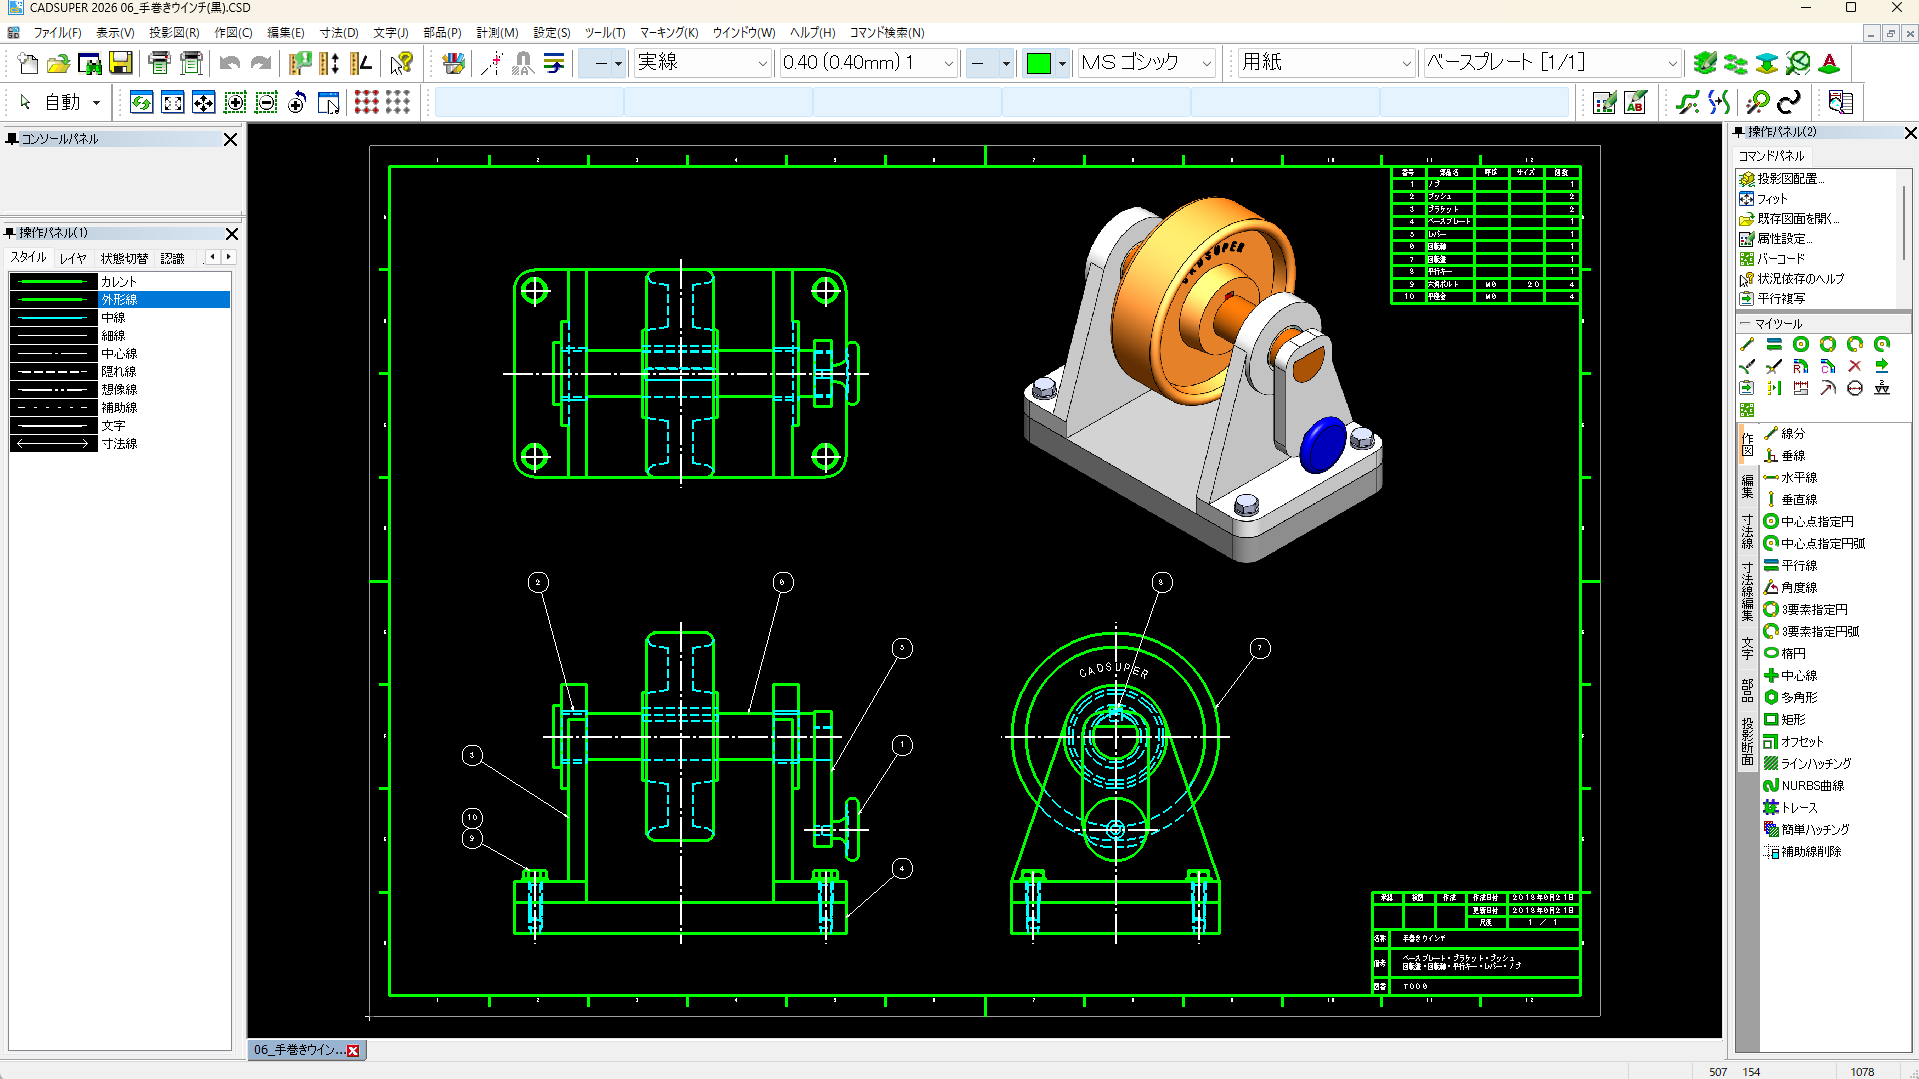
Task: Click the new file icon
Action: pyautogui.click(x=28, y=64)
